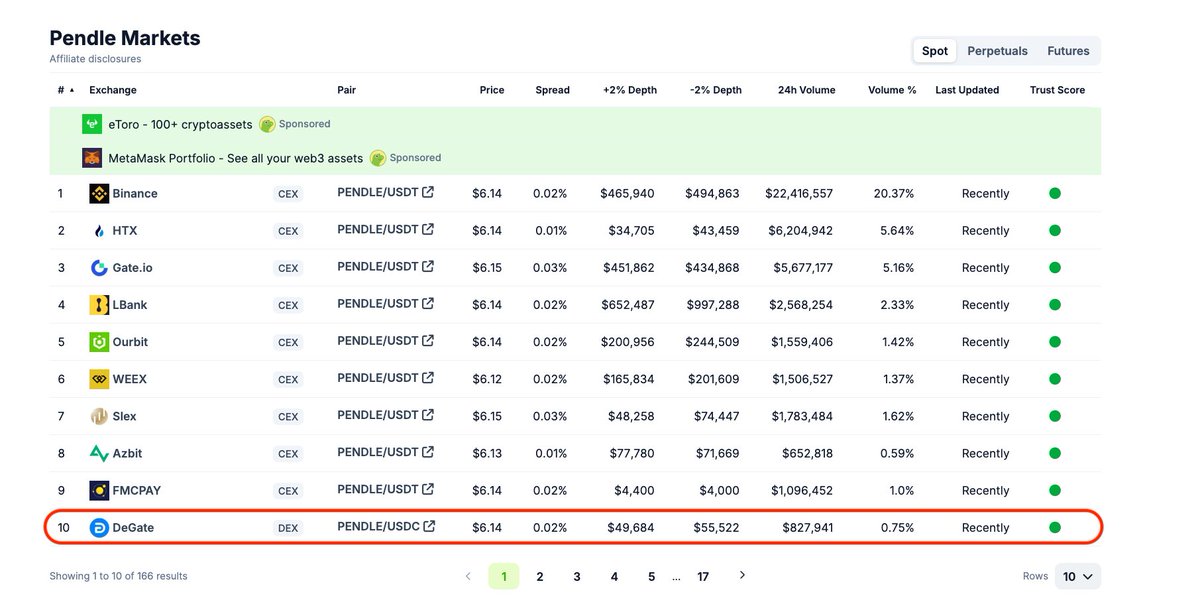Switch to the Futures tab
1200x612 pixels.
(x=1068, y=50)
